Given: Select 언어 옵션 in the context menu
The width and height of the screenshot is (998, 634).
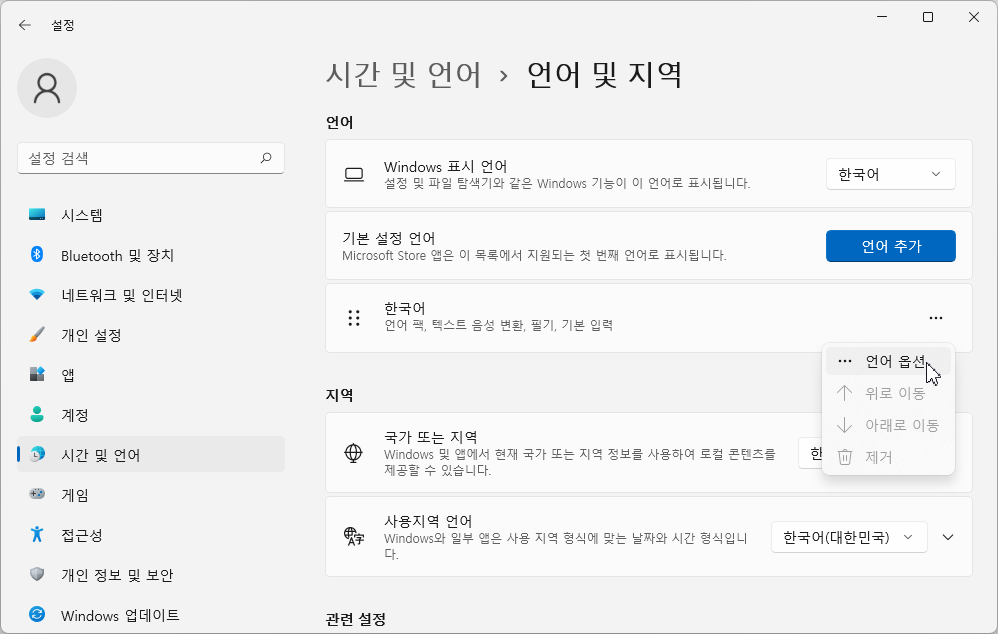Looking at the screenshot, I should [x=888, y=362].
